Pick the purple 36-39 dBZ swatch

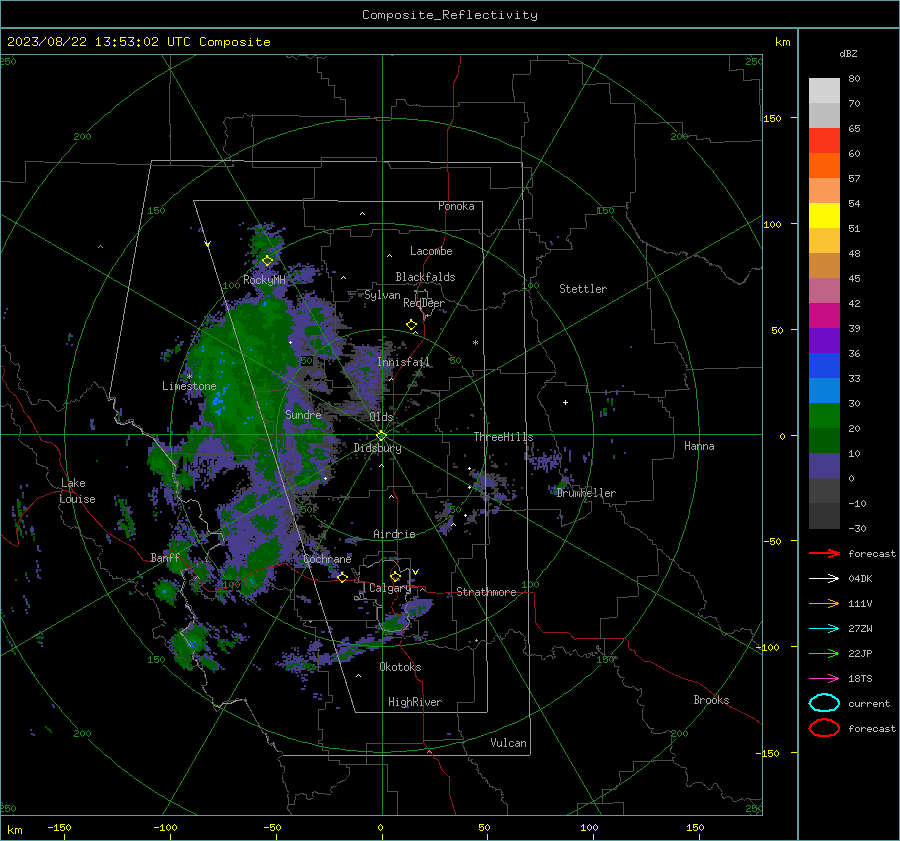(824, 341)
